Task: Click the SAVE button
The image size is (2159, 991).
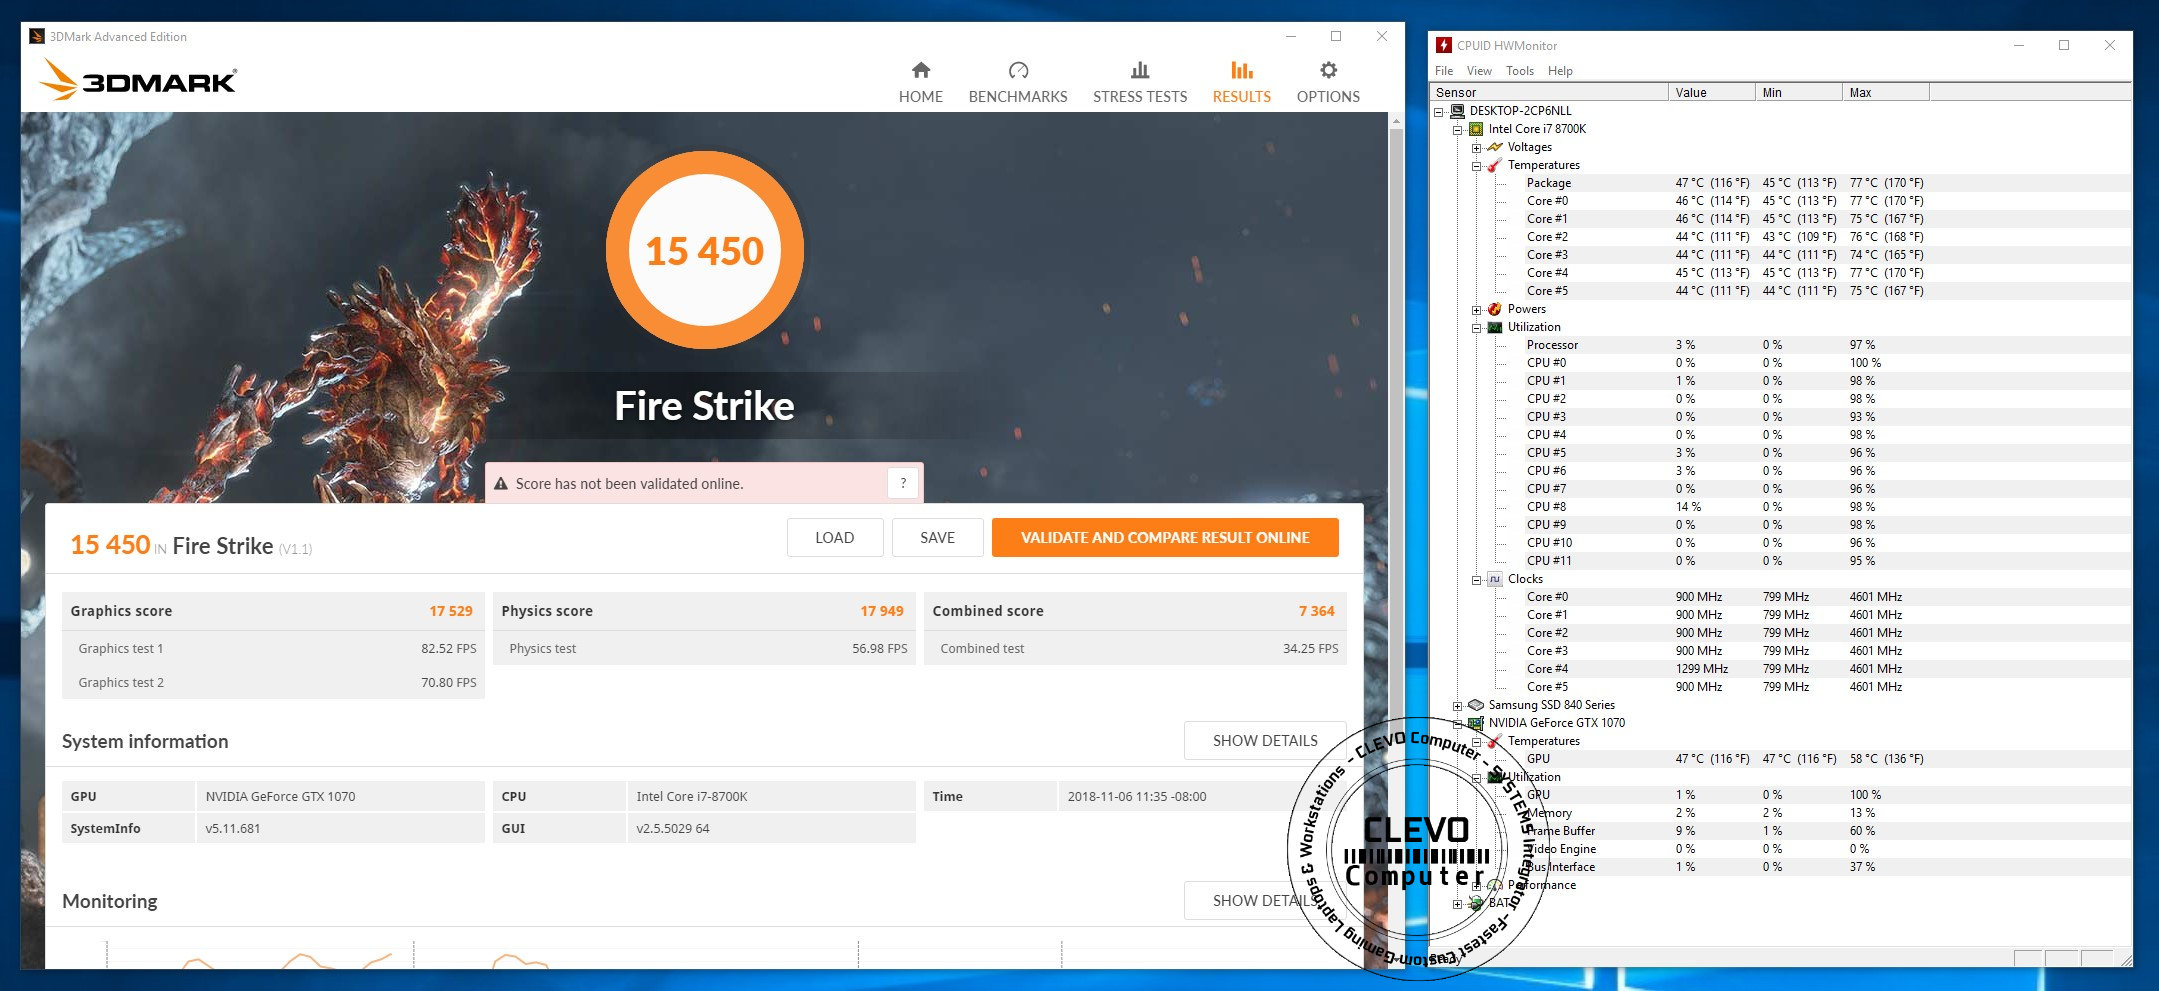Action: pos(937,537)
